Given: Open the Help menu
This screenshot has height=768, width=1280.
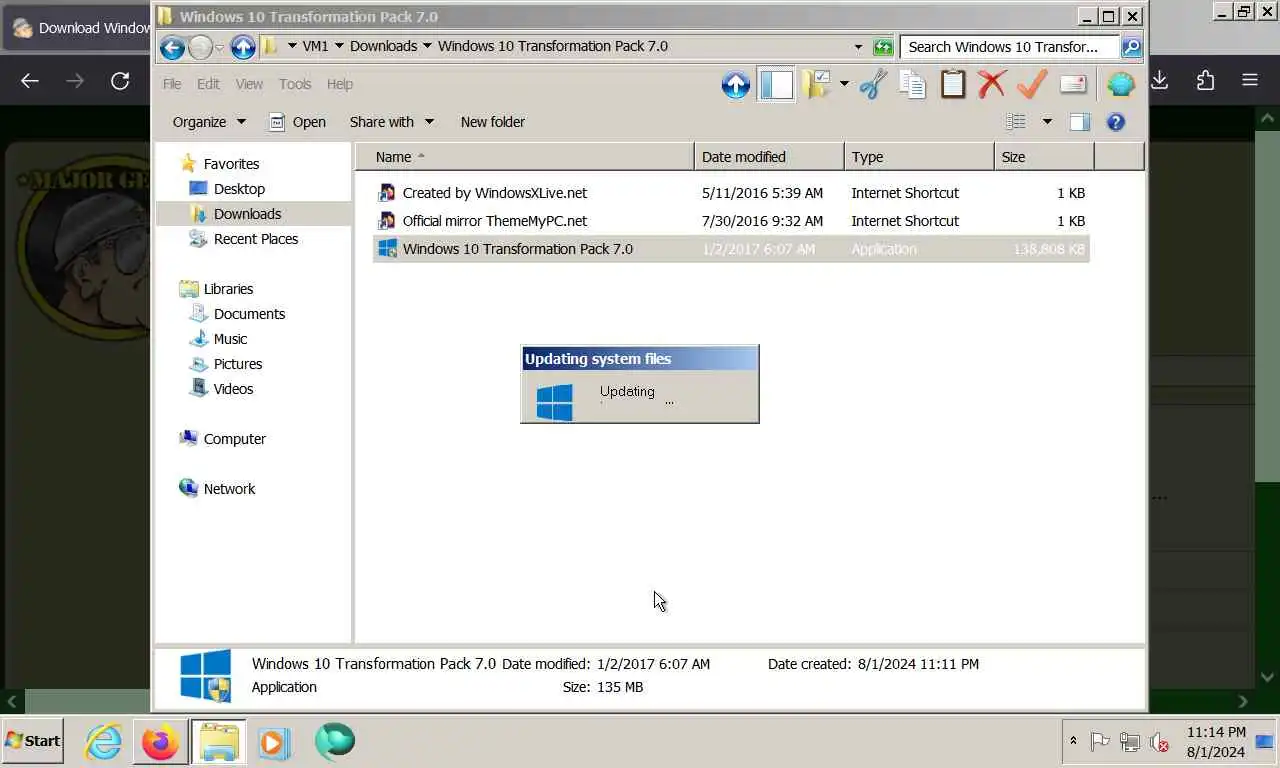Looking at the screenshot, I should tap(340, 84).
